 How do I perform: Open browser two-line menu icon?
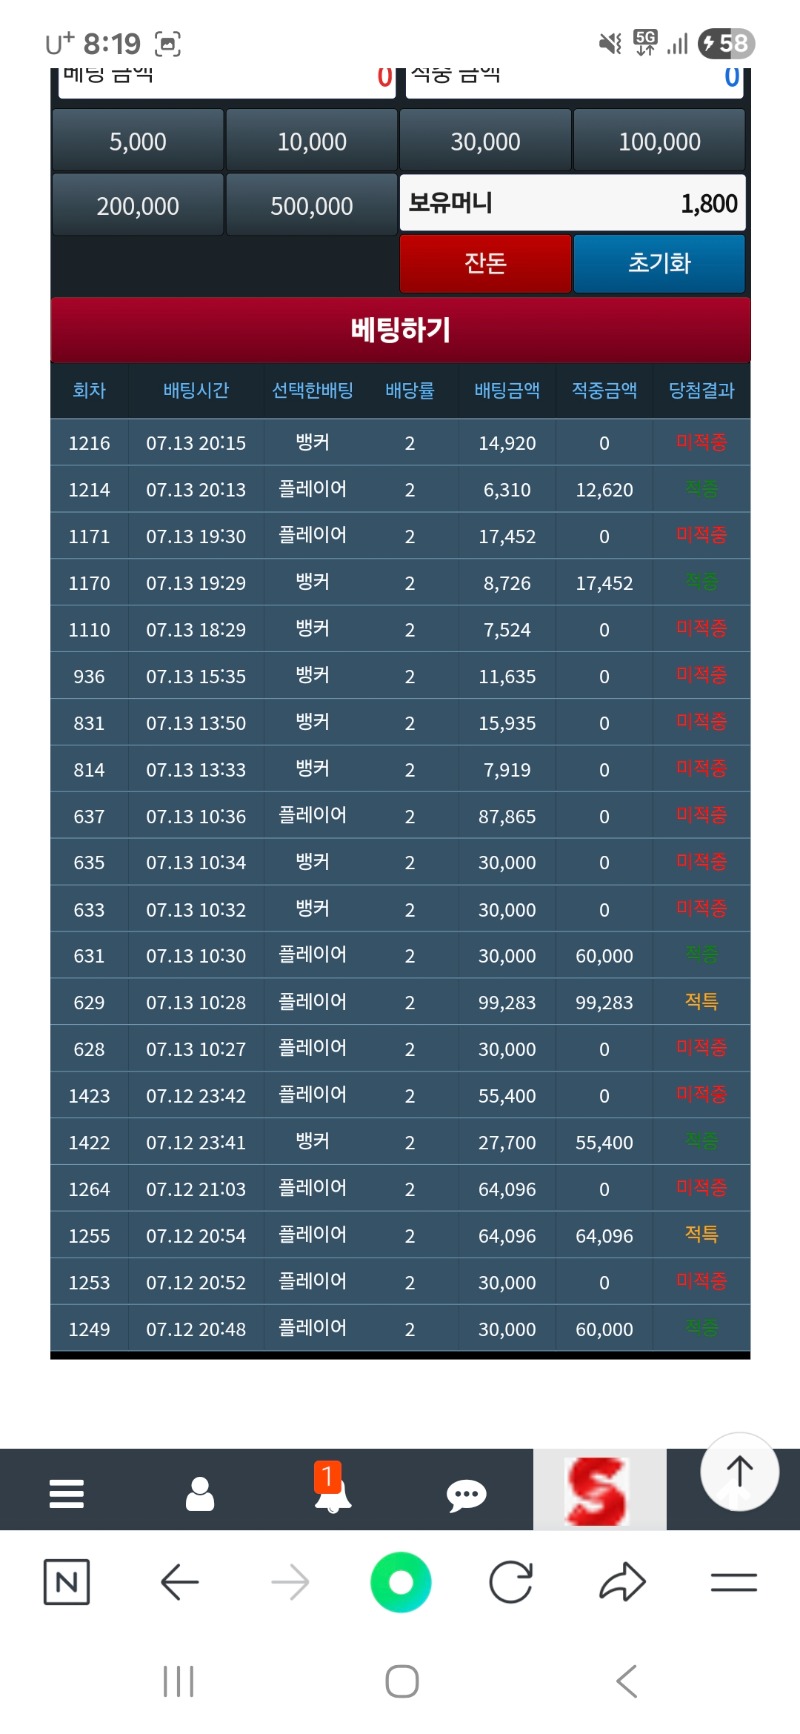click(733, 1582)
